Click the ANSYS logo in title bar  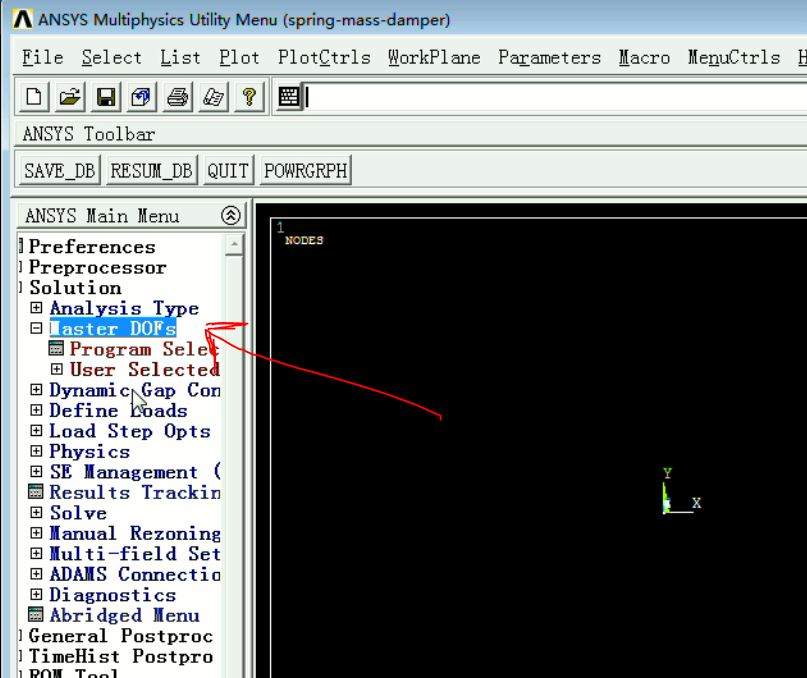click(x=23, y=20)
